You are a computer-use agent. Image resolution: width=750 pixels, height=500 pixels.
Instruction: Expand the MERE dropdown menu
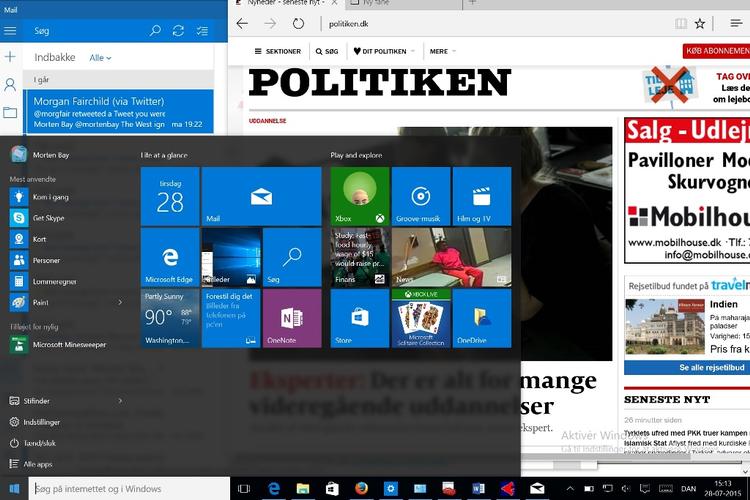(442, 51)
